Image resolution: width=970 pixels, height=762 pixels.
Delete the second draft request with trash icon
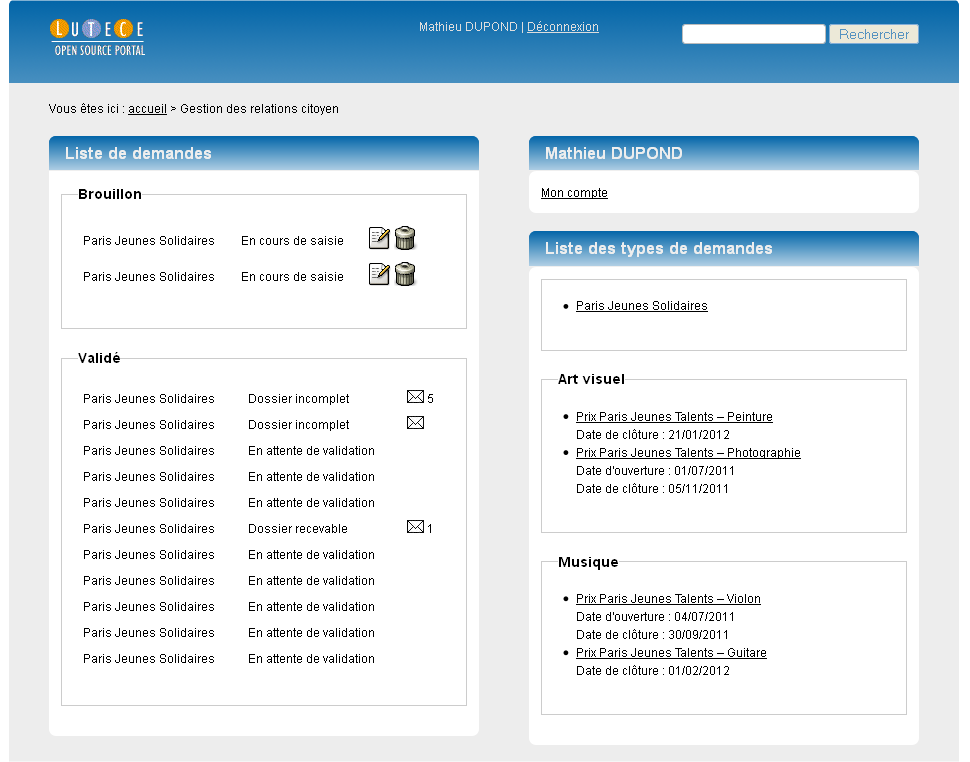[405, 274]
